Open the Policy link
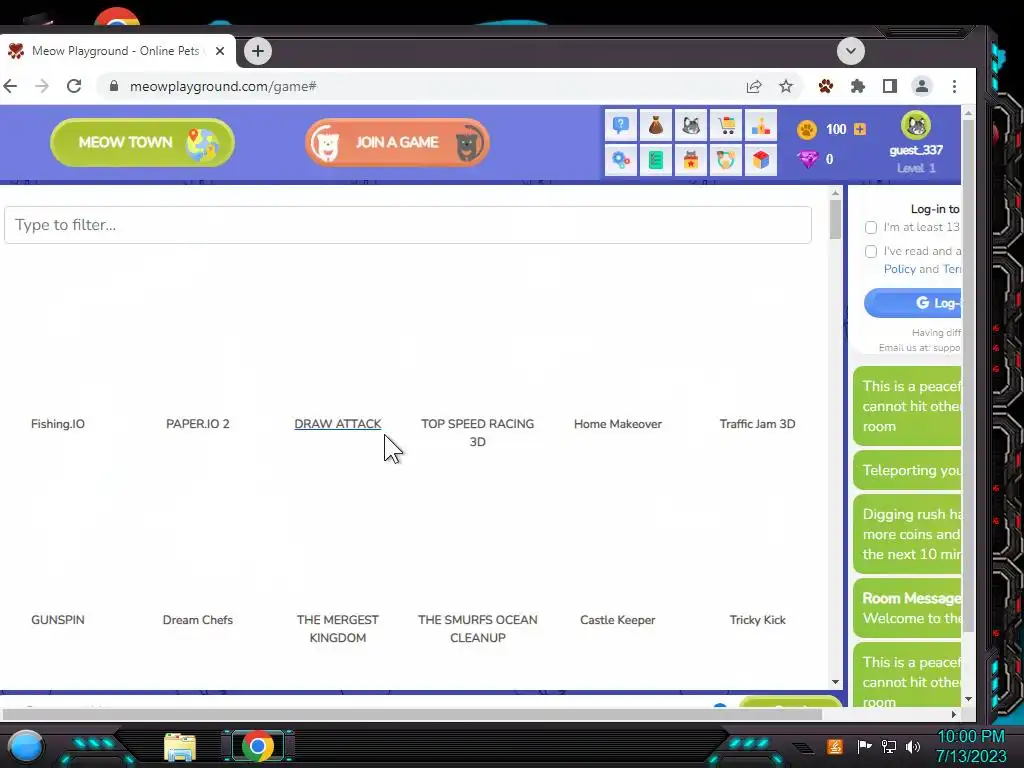 [899, 269]
